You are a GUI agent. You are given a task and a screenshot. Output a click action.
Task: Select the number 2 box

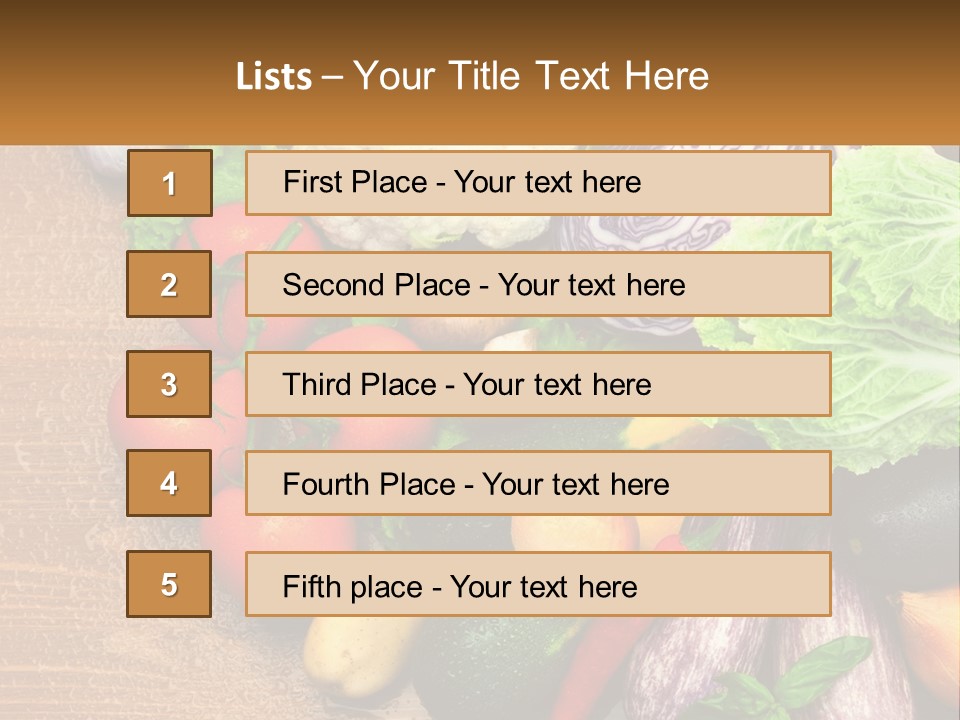click(169, 284)
